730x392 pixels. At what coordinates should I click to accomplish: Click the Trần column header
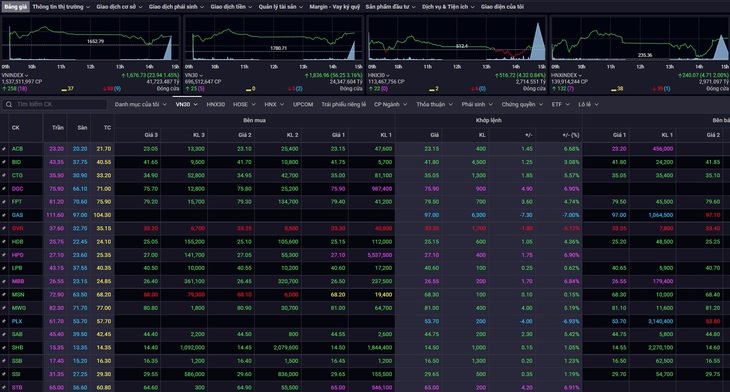(x=58, y=128)
